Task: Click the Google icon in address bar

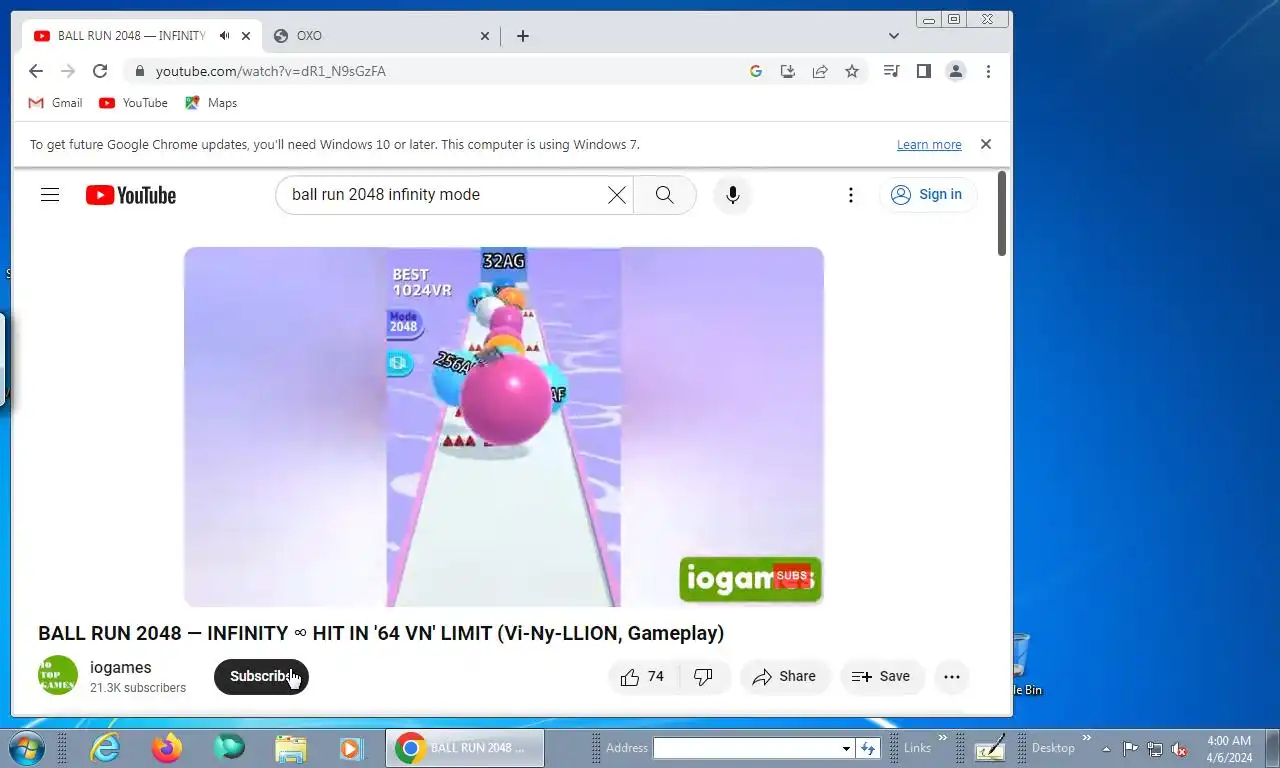Action: (756, 72)
